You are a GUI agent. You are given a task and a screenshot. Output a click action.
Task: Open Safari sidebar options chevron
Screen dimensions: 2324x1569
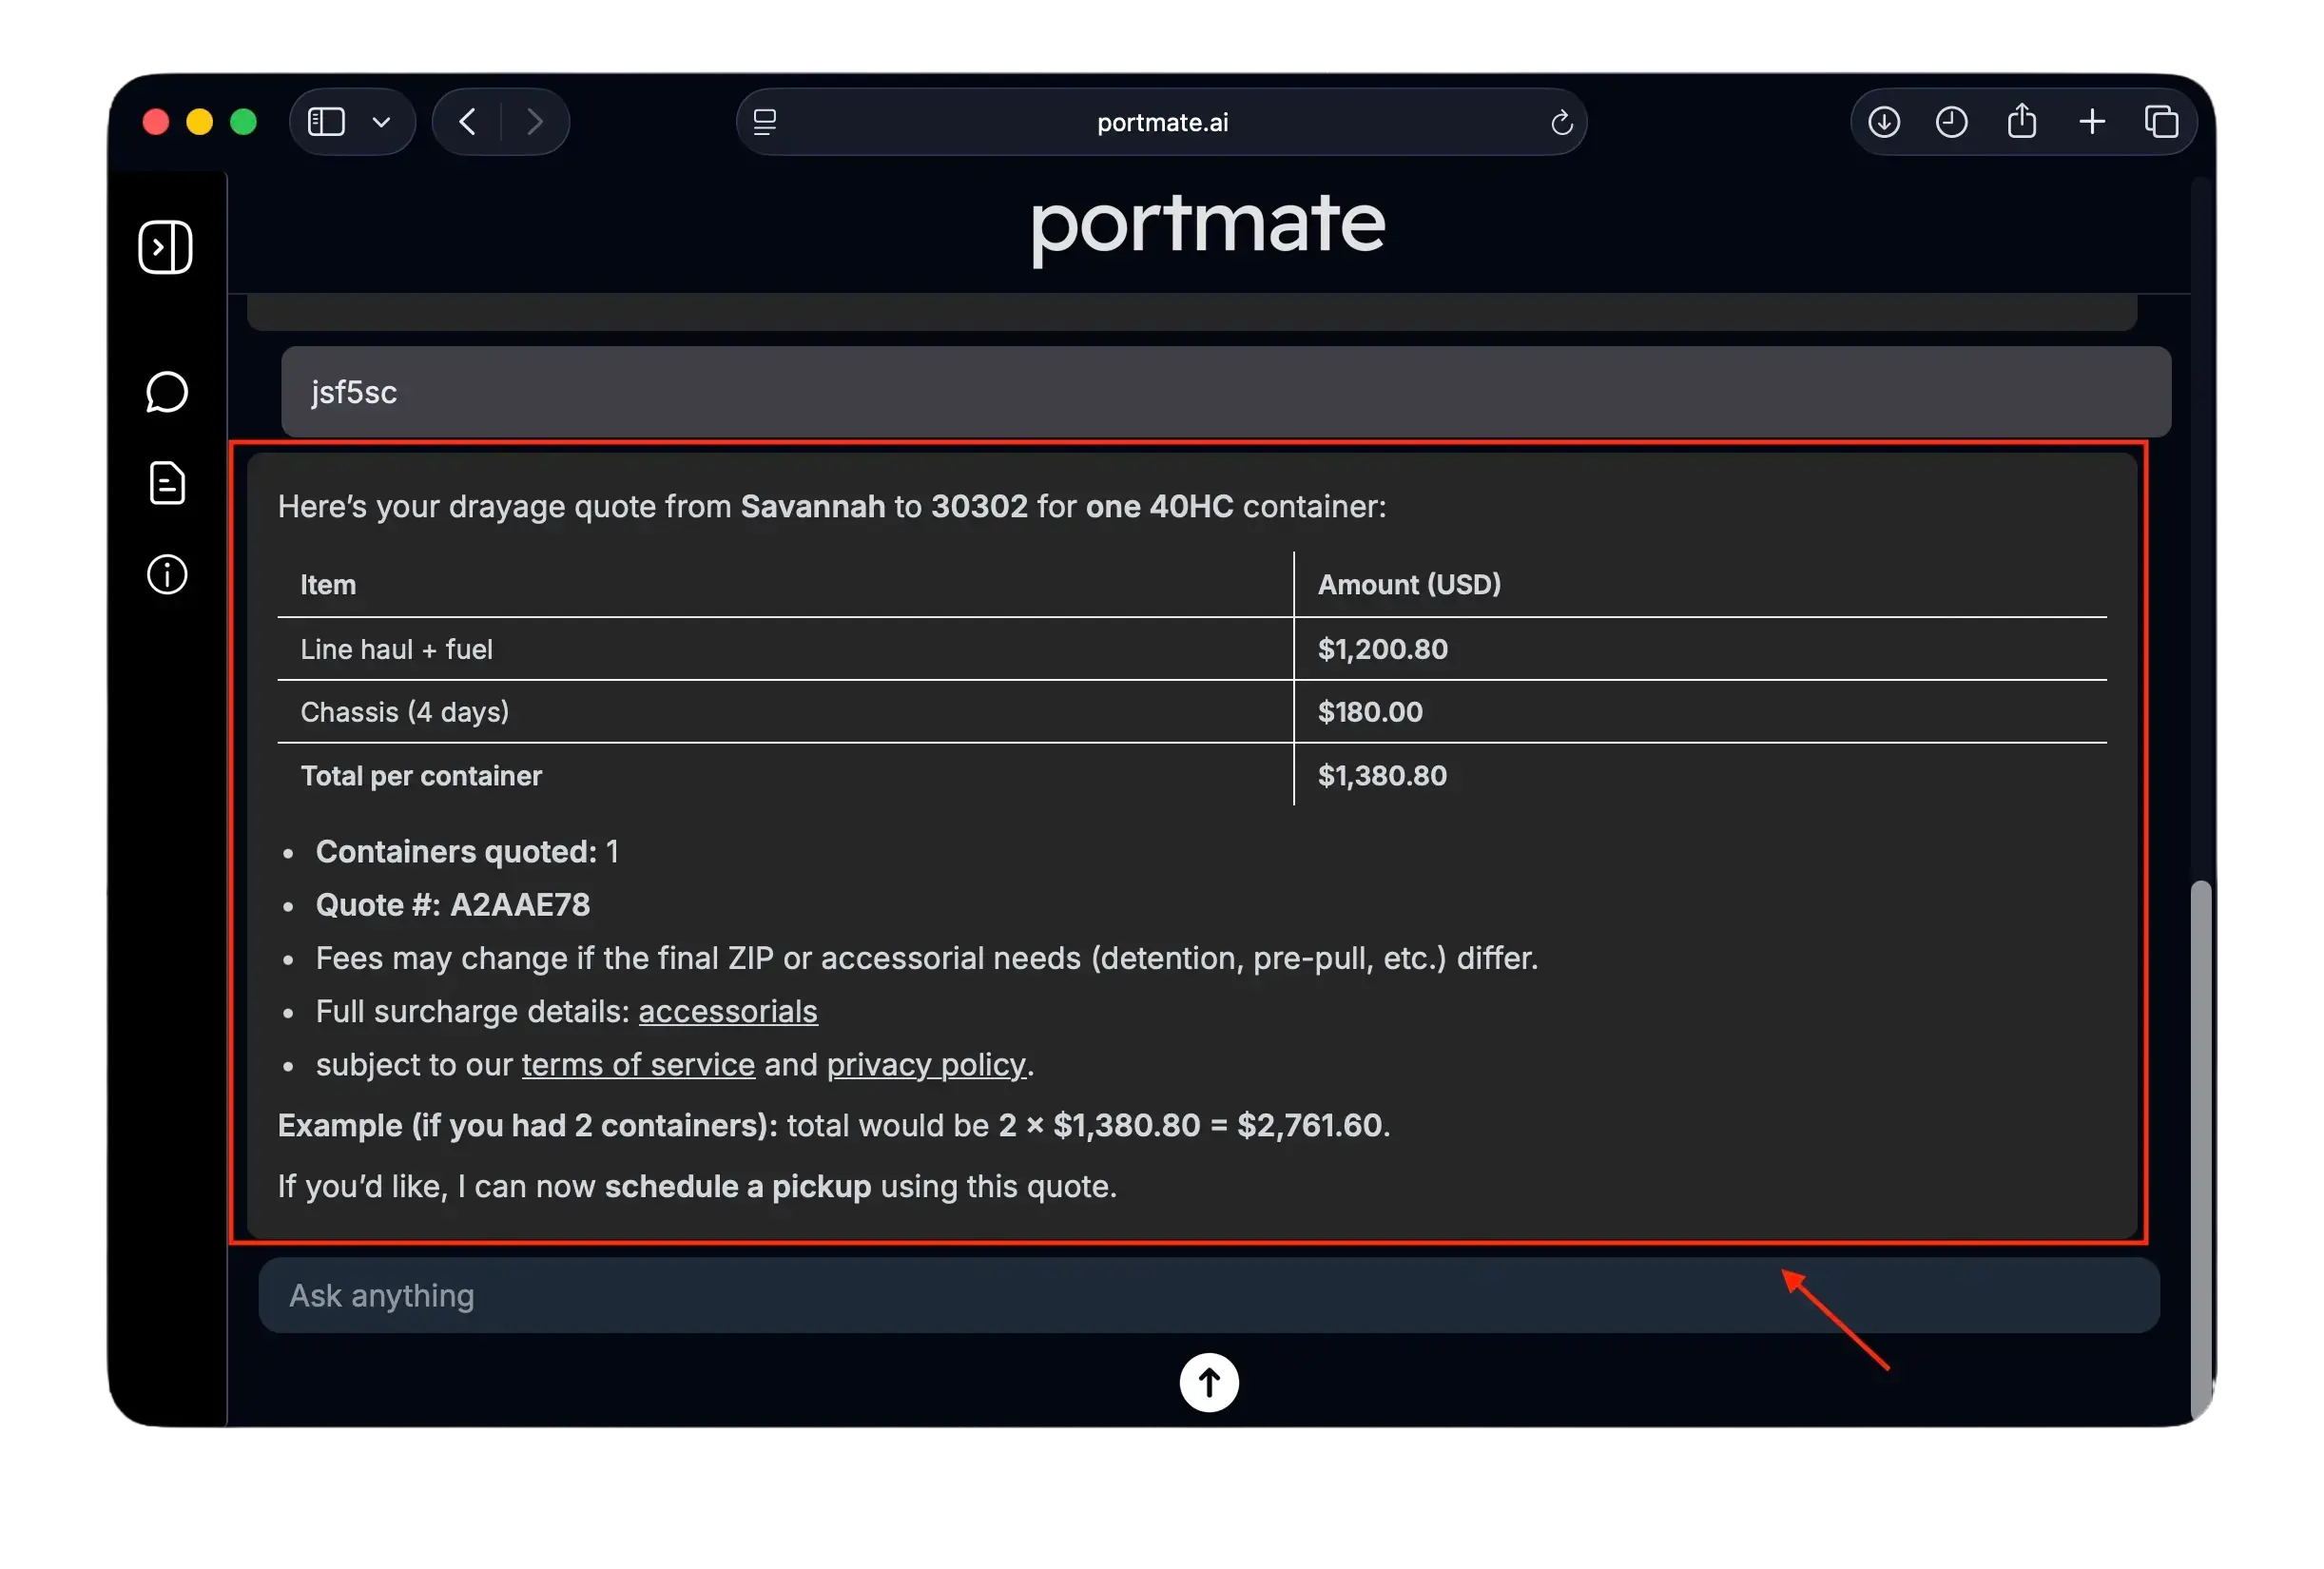381,122
